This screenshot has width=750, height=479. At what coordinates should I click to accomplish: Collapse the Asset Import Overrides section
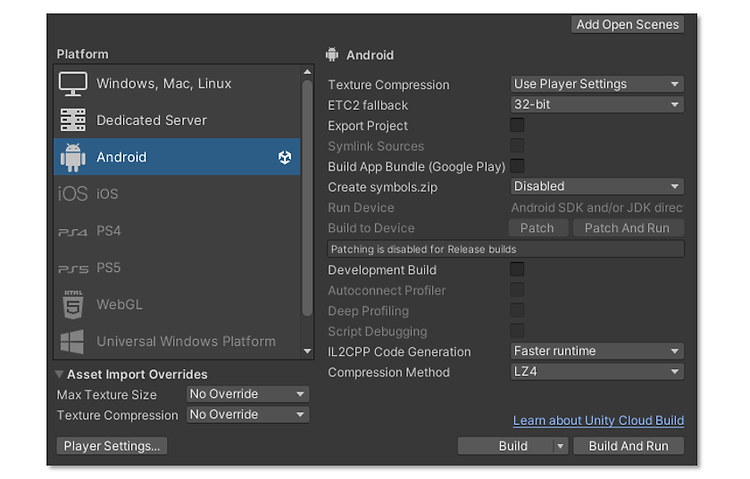pos(59,374)
